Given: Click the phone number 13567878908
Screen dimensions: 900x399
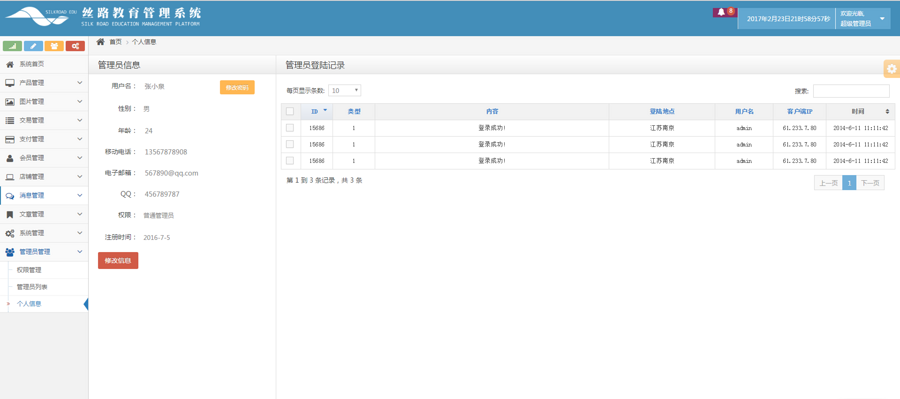Looking at the screenshot, I should tap(166, 152).
